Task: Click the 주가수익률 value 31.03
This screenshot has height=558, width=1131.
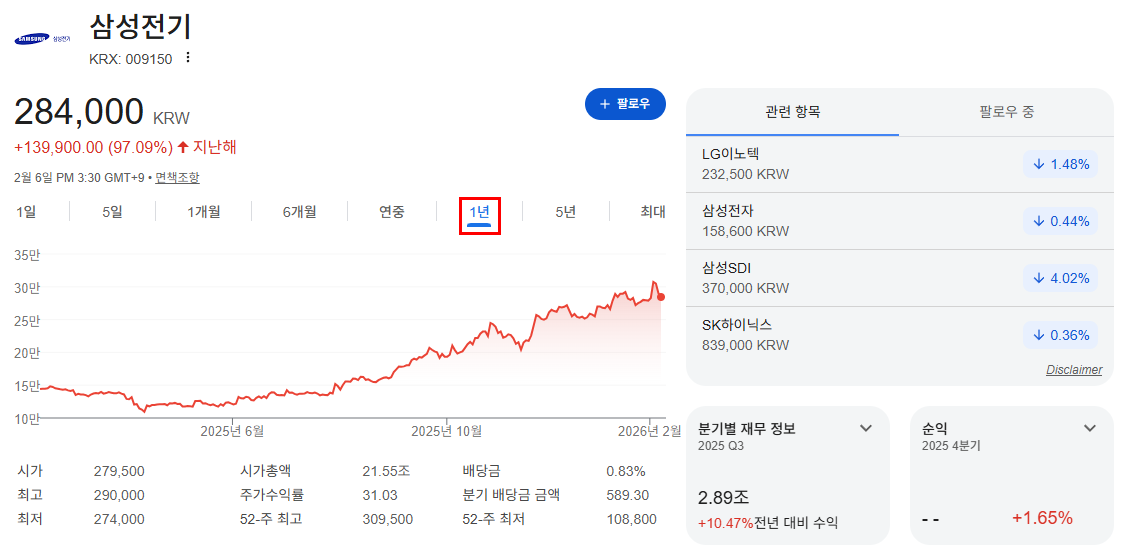Action: coord(379,495)
